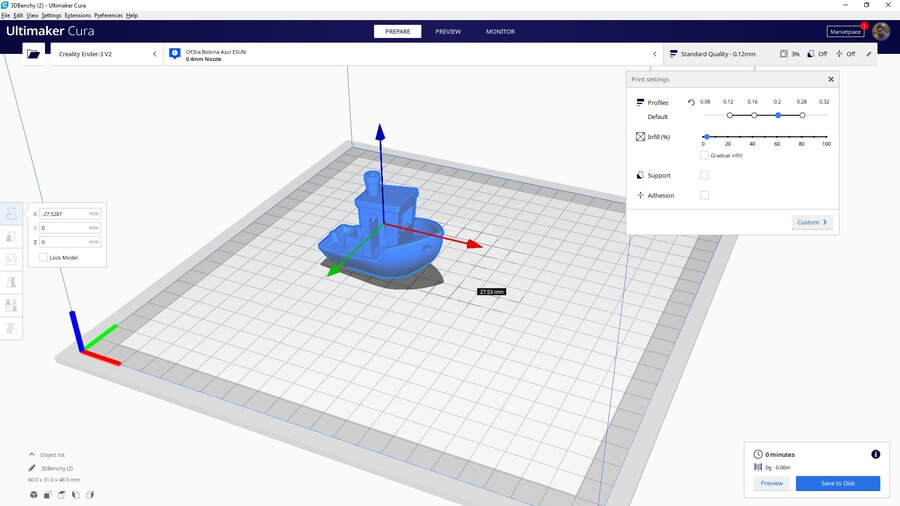Click the Infill percentage slider handle

coord(707,137)
